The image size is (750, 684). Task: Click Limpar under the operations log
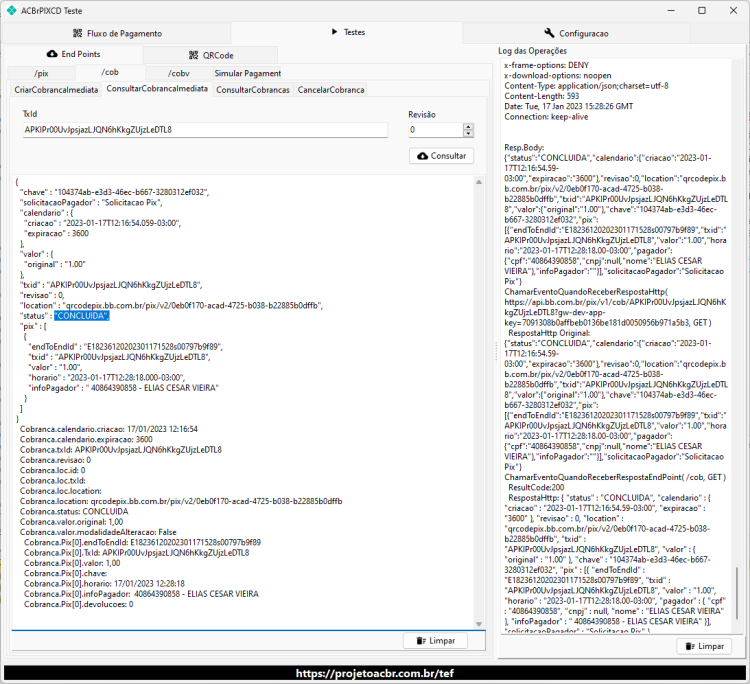click(x=704, y=646)
